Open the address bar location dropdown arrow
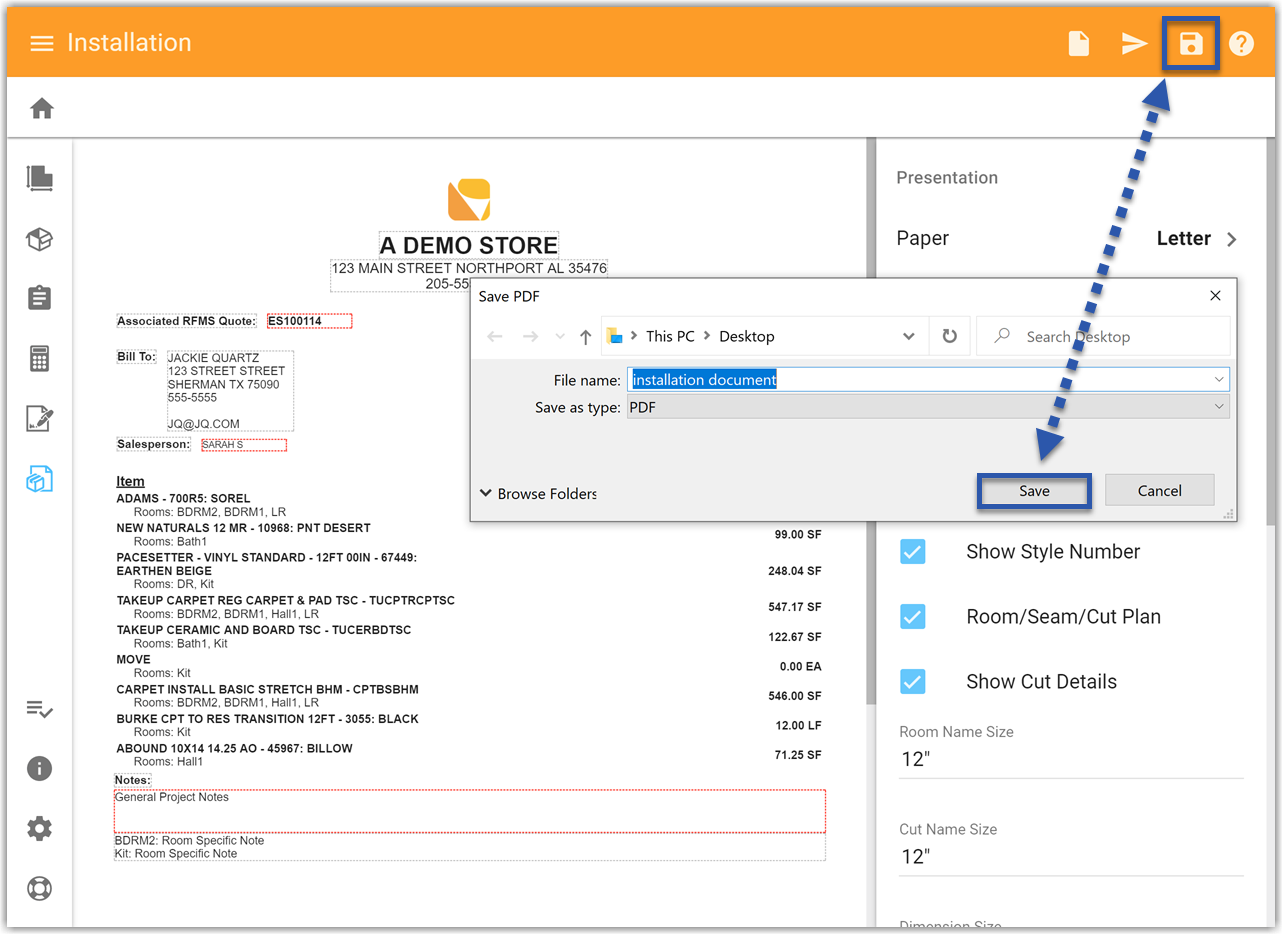The image size is (1283, 935). coord(908,336)
